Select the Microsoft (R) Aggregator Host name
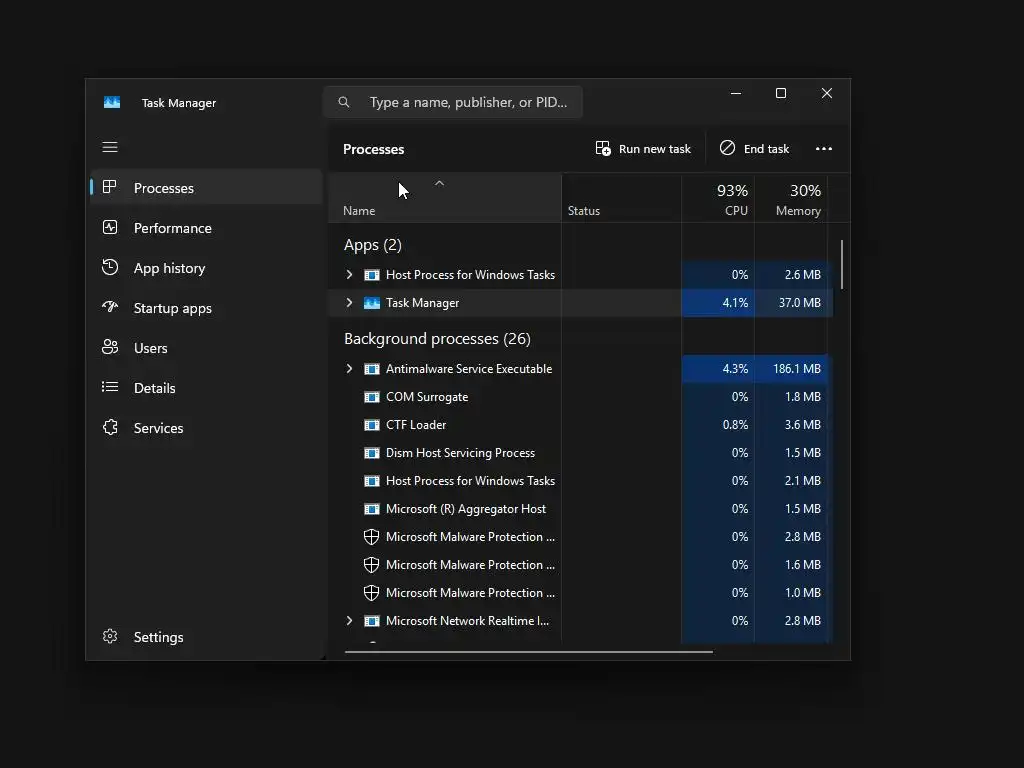 (466, 509)
